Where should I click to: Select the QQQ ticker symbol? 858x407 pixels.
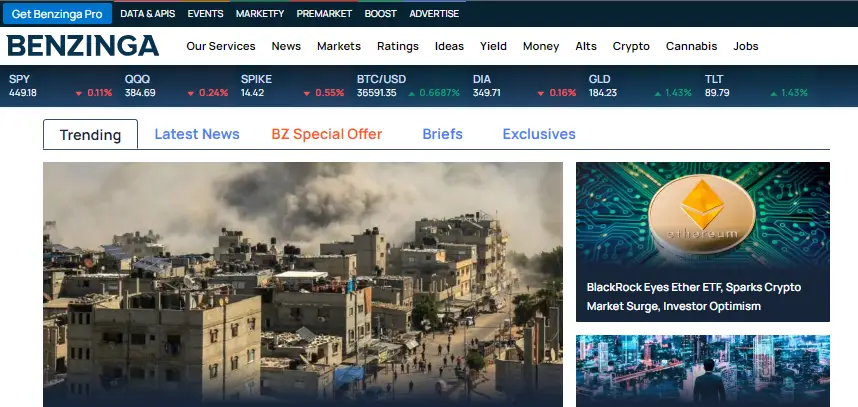tap(137, 79)
